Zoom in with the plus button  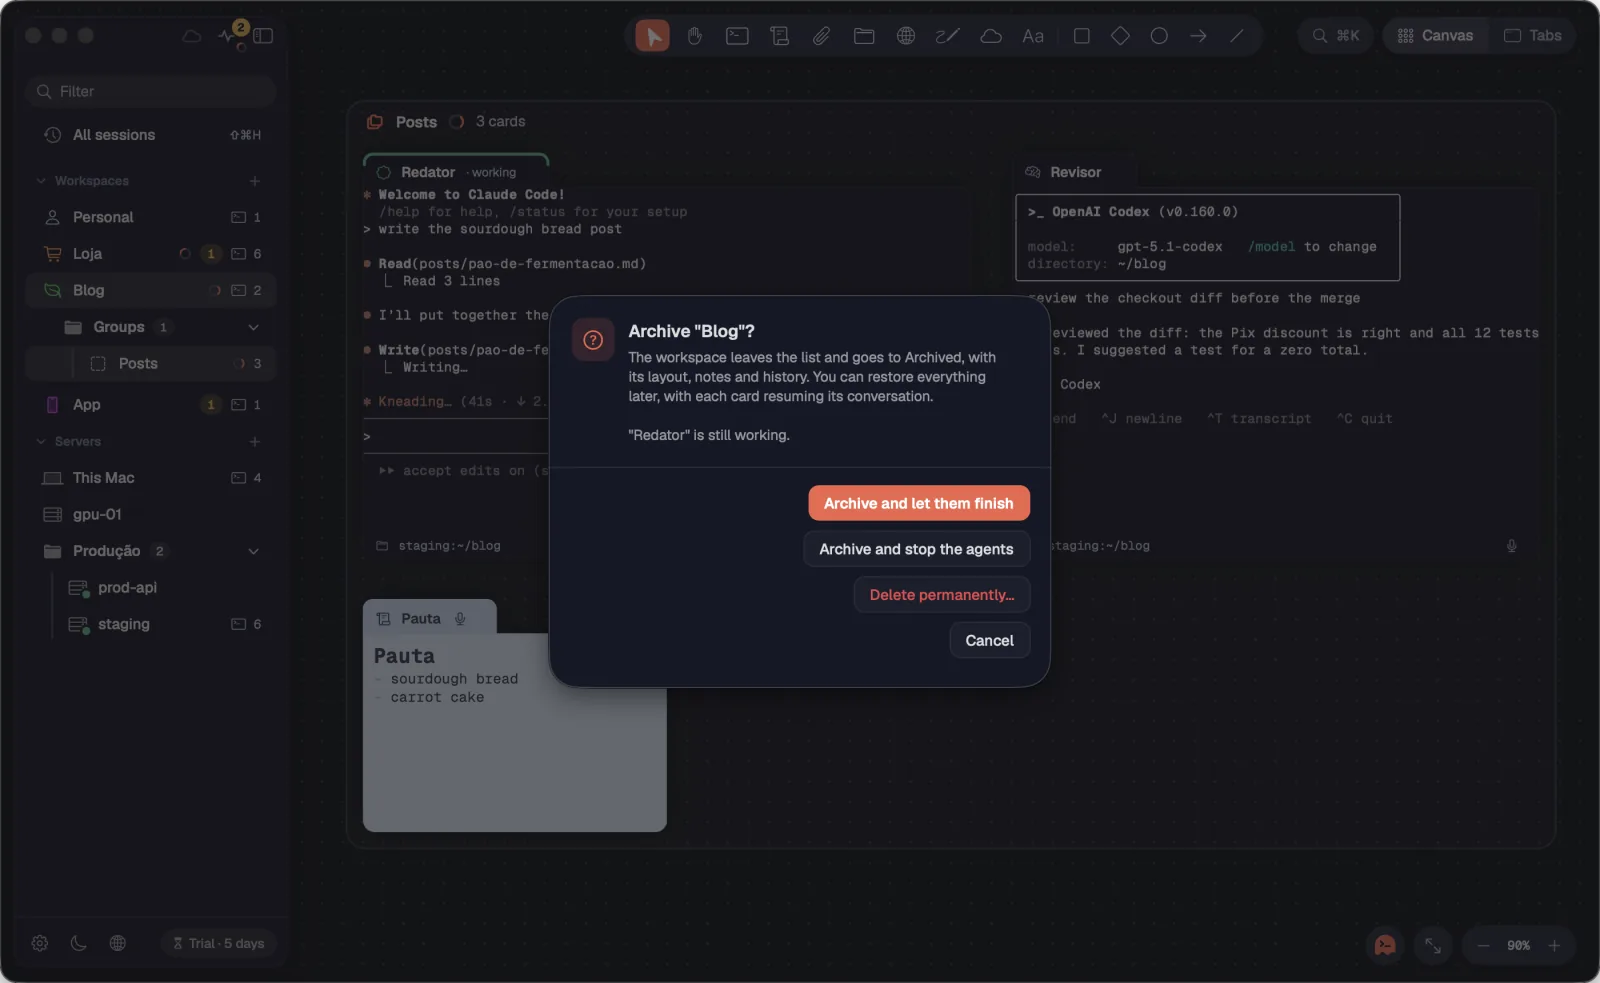click(x=1554, y=945)
